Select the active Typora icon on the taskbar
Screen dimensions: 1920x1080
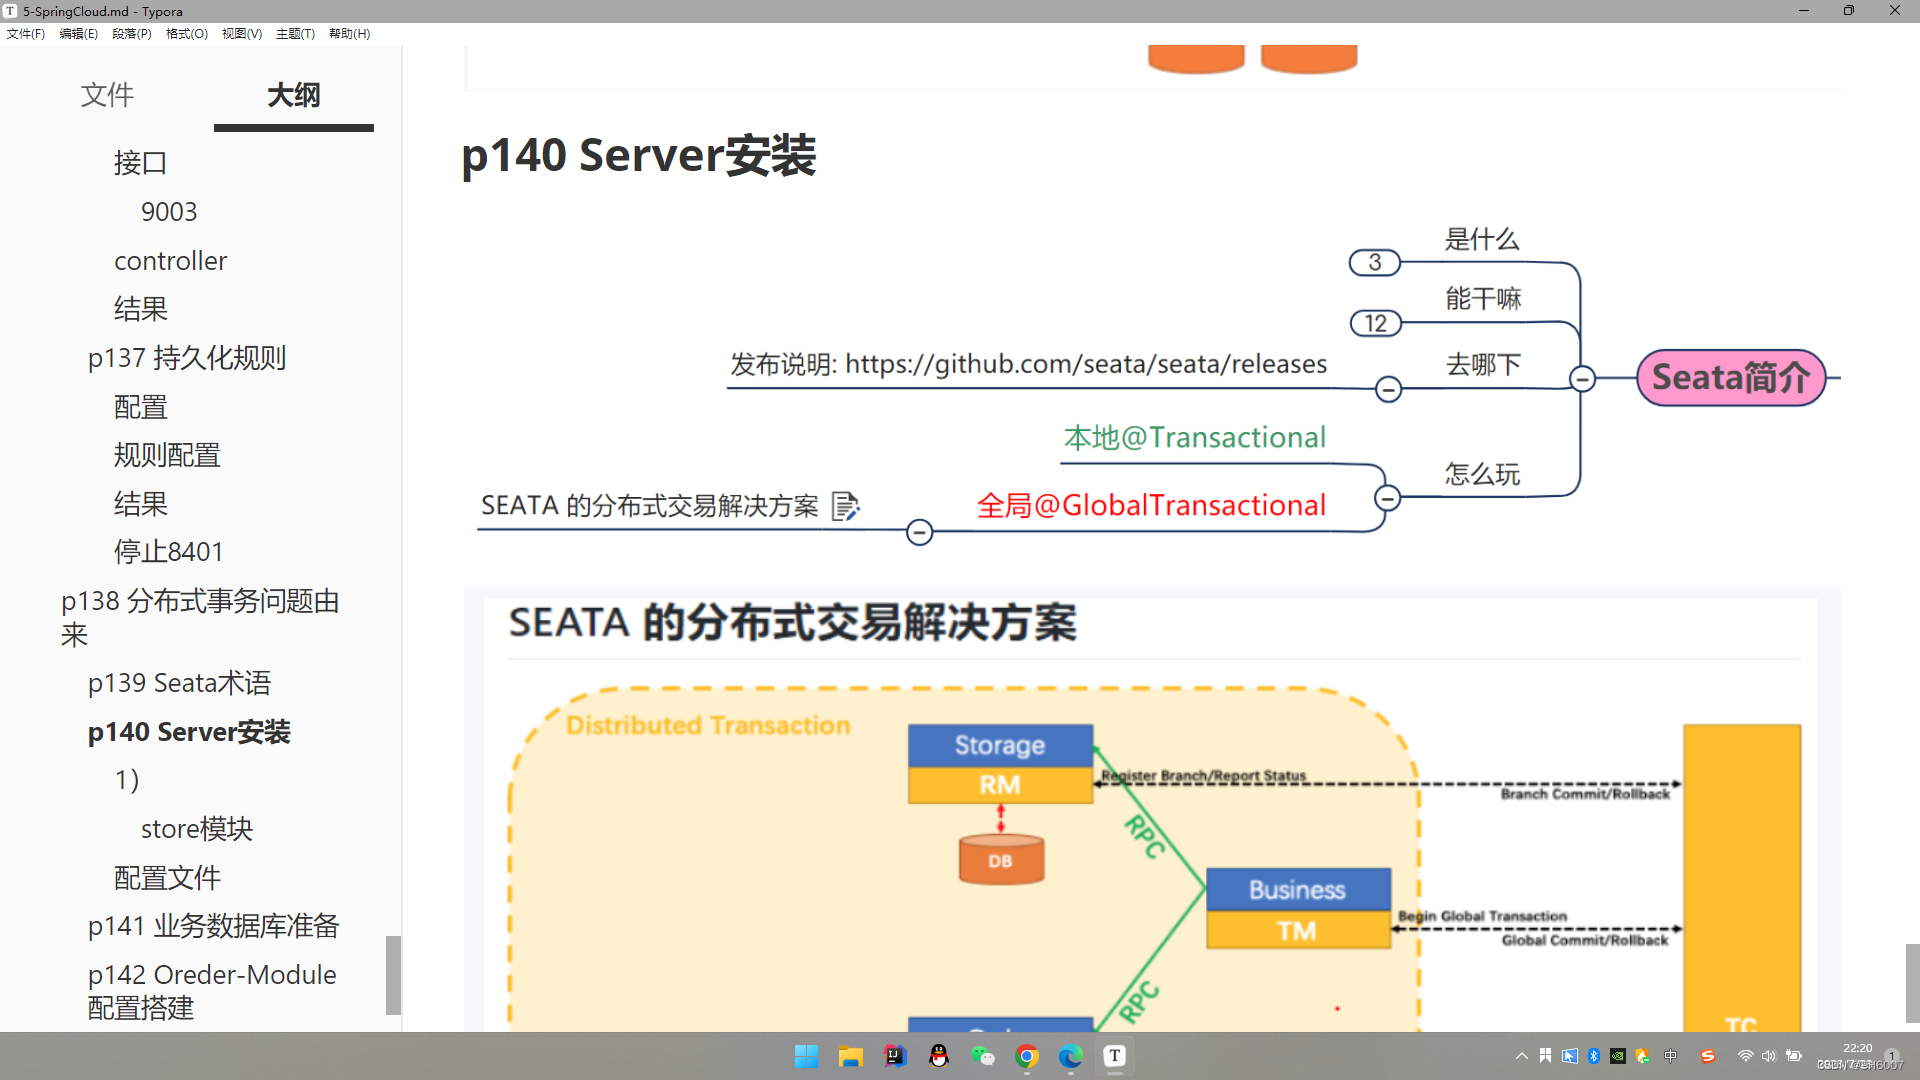tap(1115, 1056)
